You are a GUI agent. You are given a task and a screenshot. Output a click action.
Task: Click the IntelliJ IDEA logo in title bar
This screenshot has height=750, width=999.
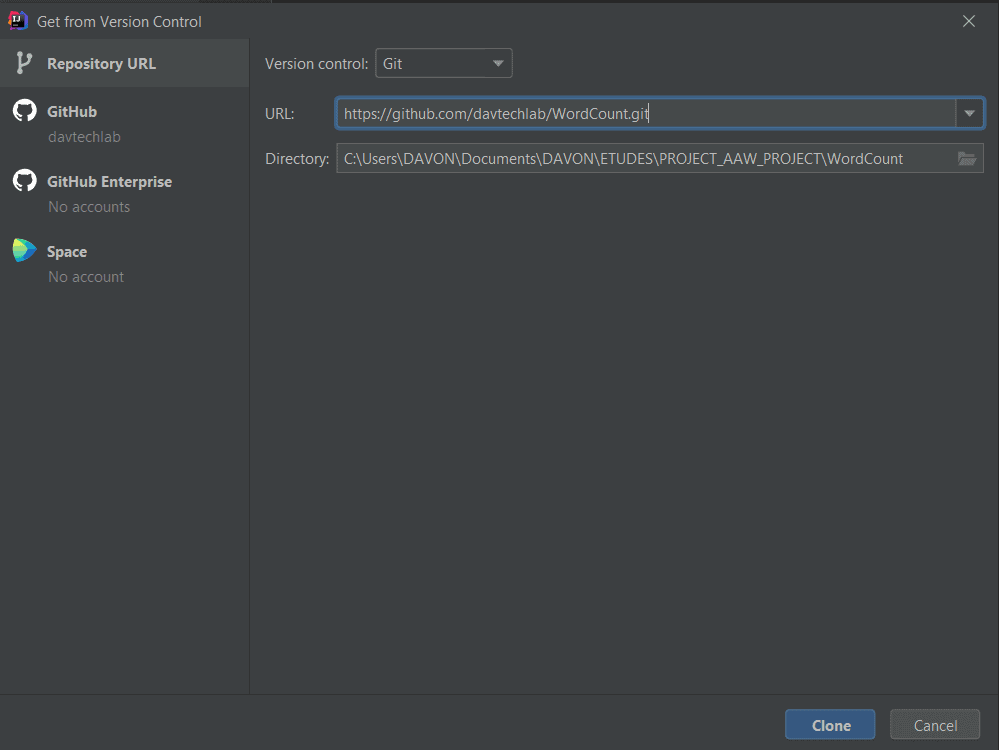coord(16,20)
